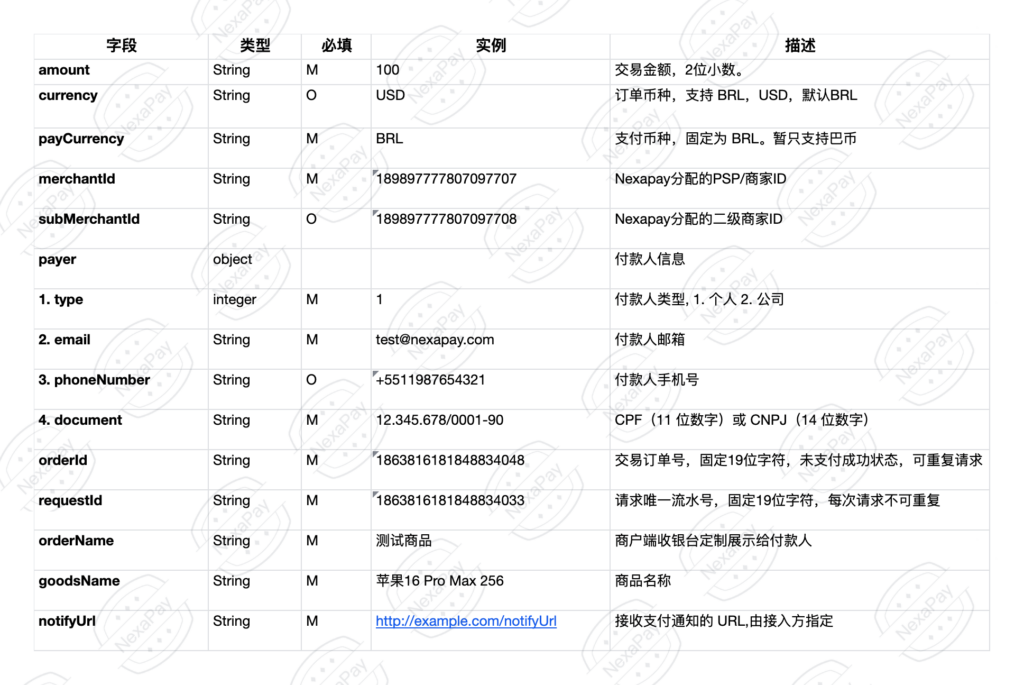Image resolution: width=1024 pixels, height=685 pixels.
Task: Click the description starting with 支付币种
Action: coord(735,138)
